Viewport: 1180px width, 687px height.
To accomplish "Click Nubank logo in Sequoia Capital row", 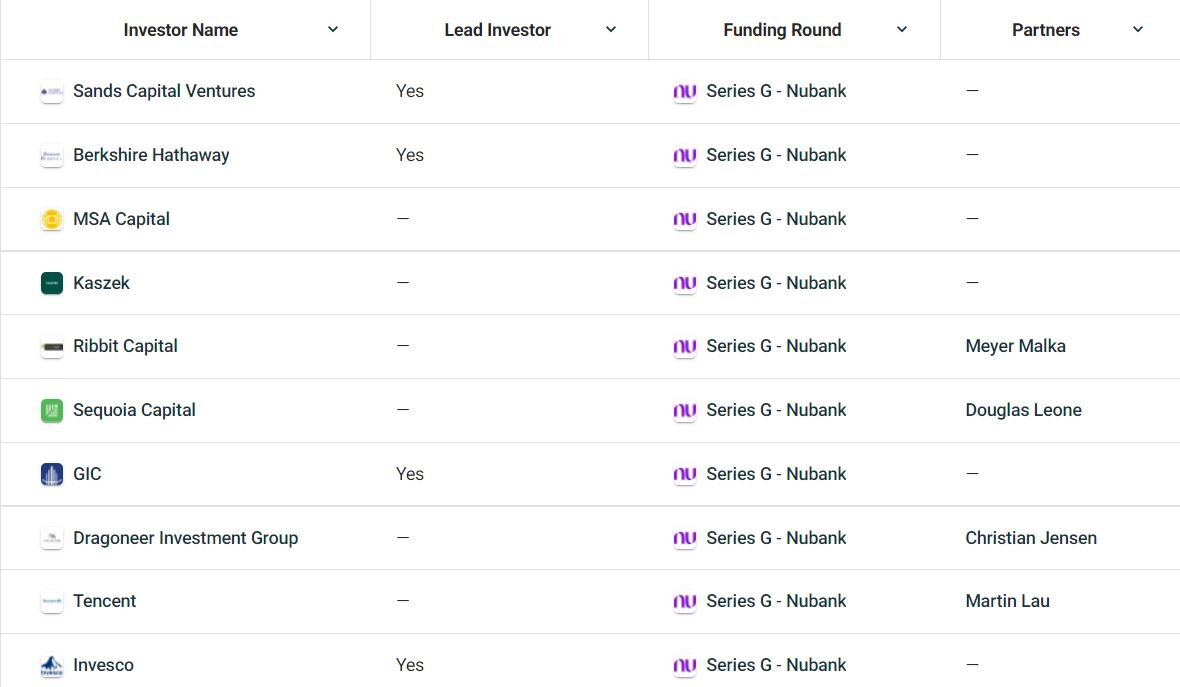I will pyautogui.click(x=685, y=411).
